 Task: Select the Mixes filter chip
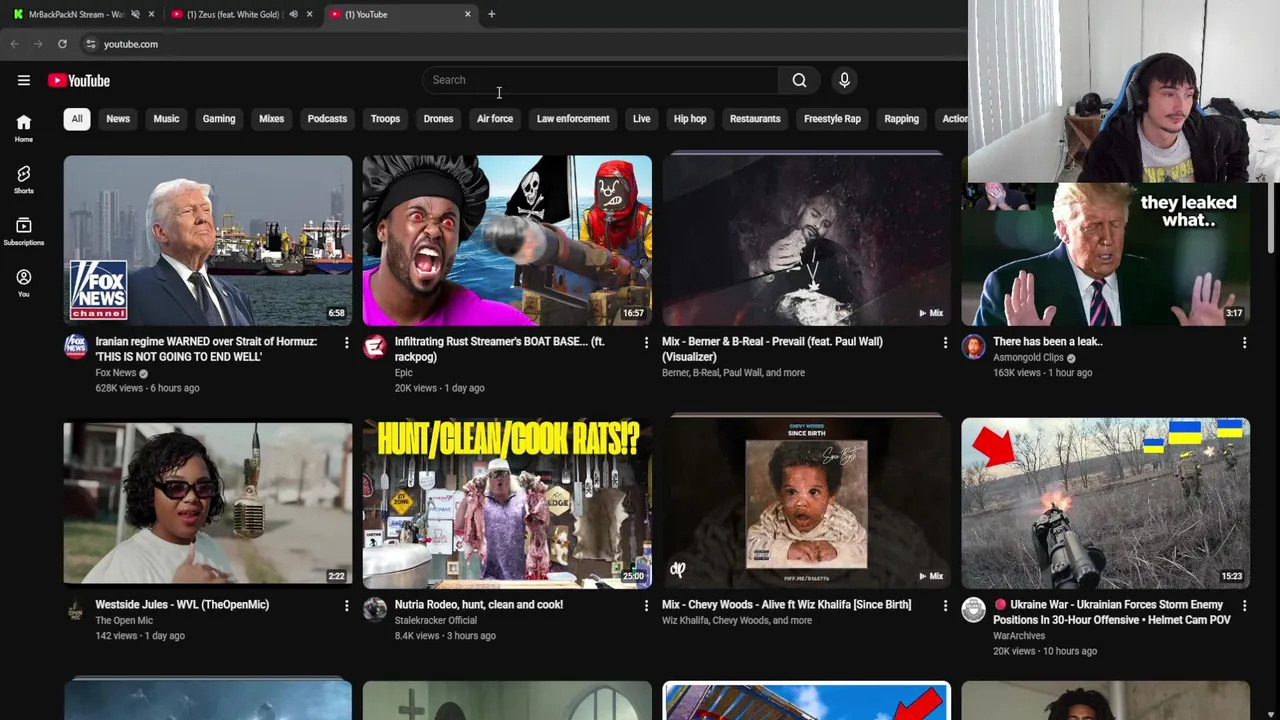coord(272,119)
